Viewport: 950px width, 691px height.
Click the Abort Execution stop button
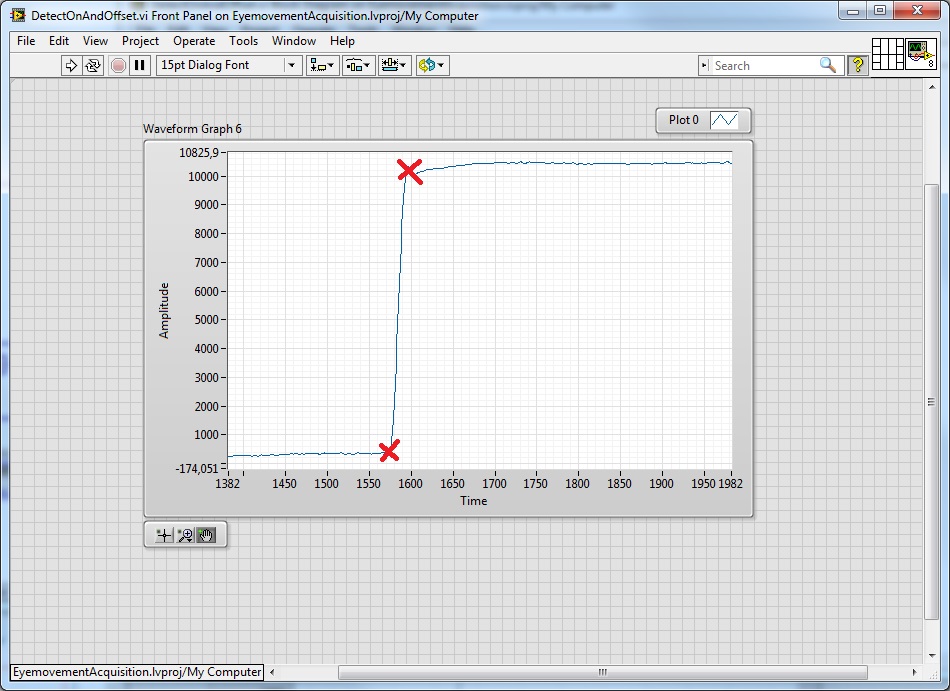tap(119, 65)
